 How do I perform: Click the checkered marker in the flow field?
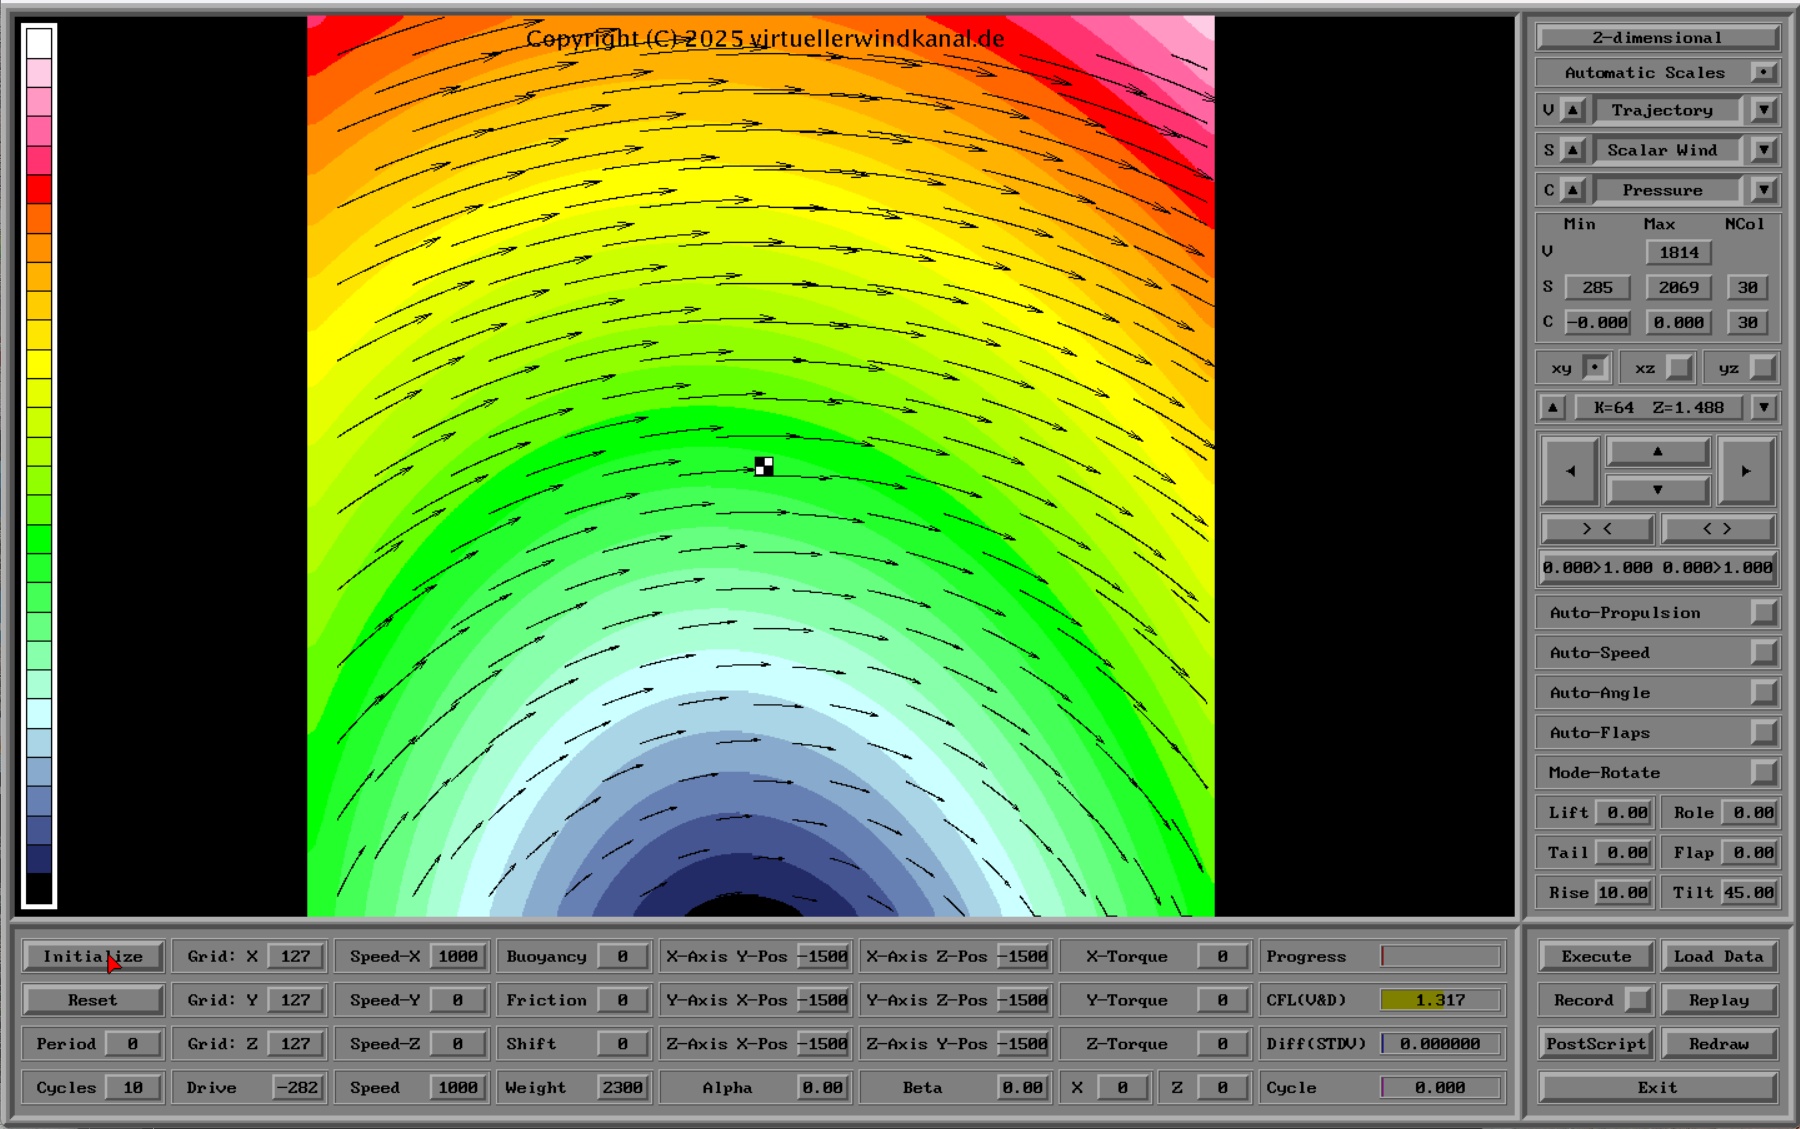764,466
